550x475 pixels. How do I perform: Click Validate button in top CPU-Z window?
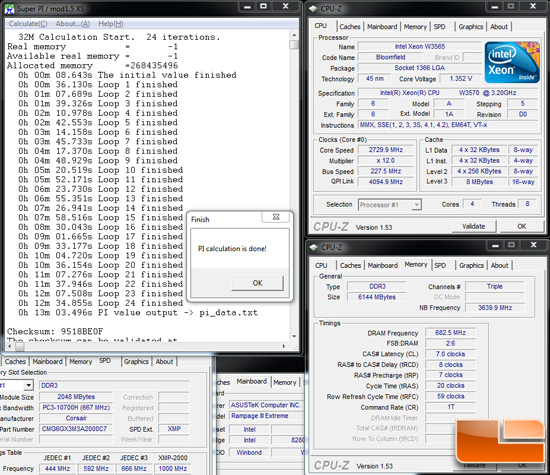(474, 226)
